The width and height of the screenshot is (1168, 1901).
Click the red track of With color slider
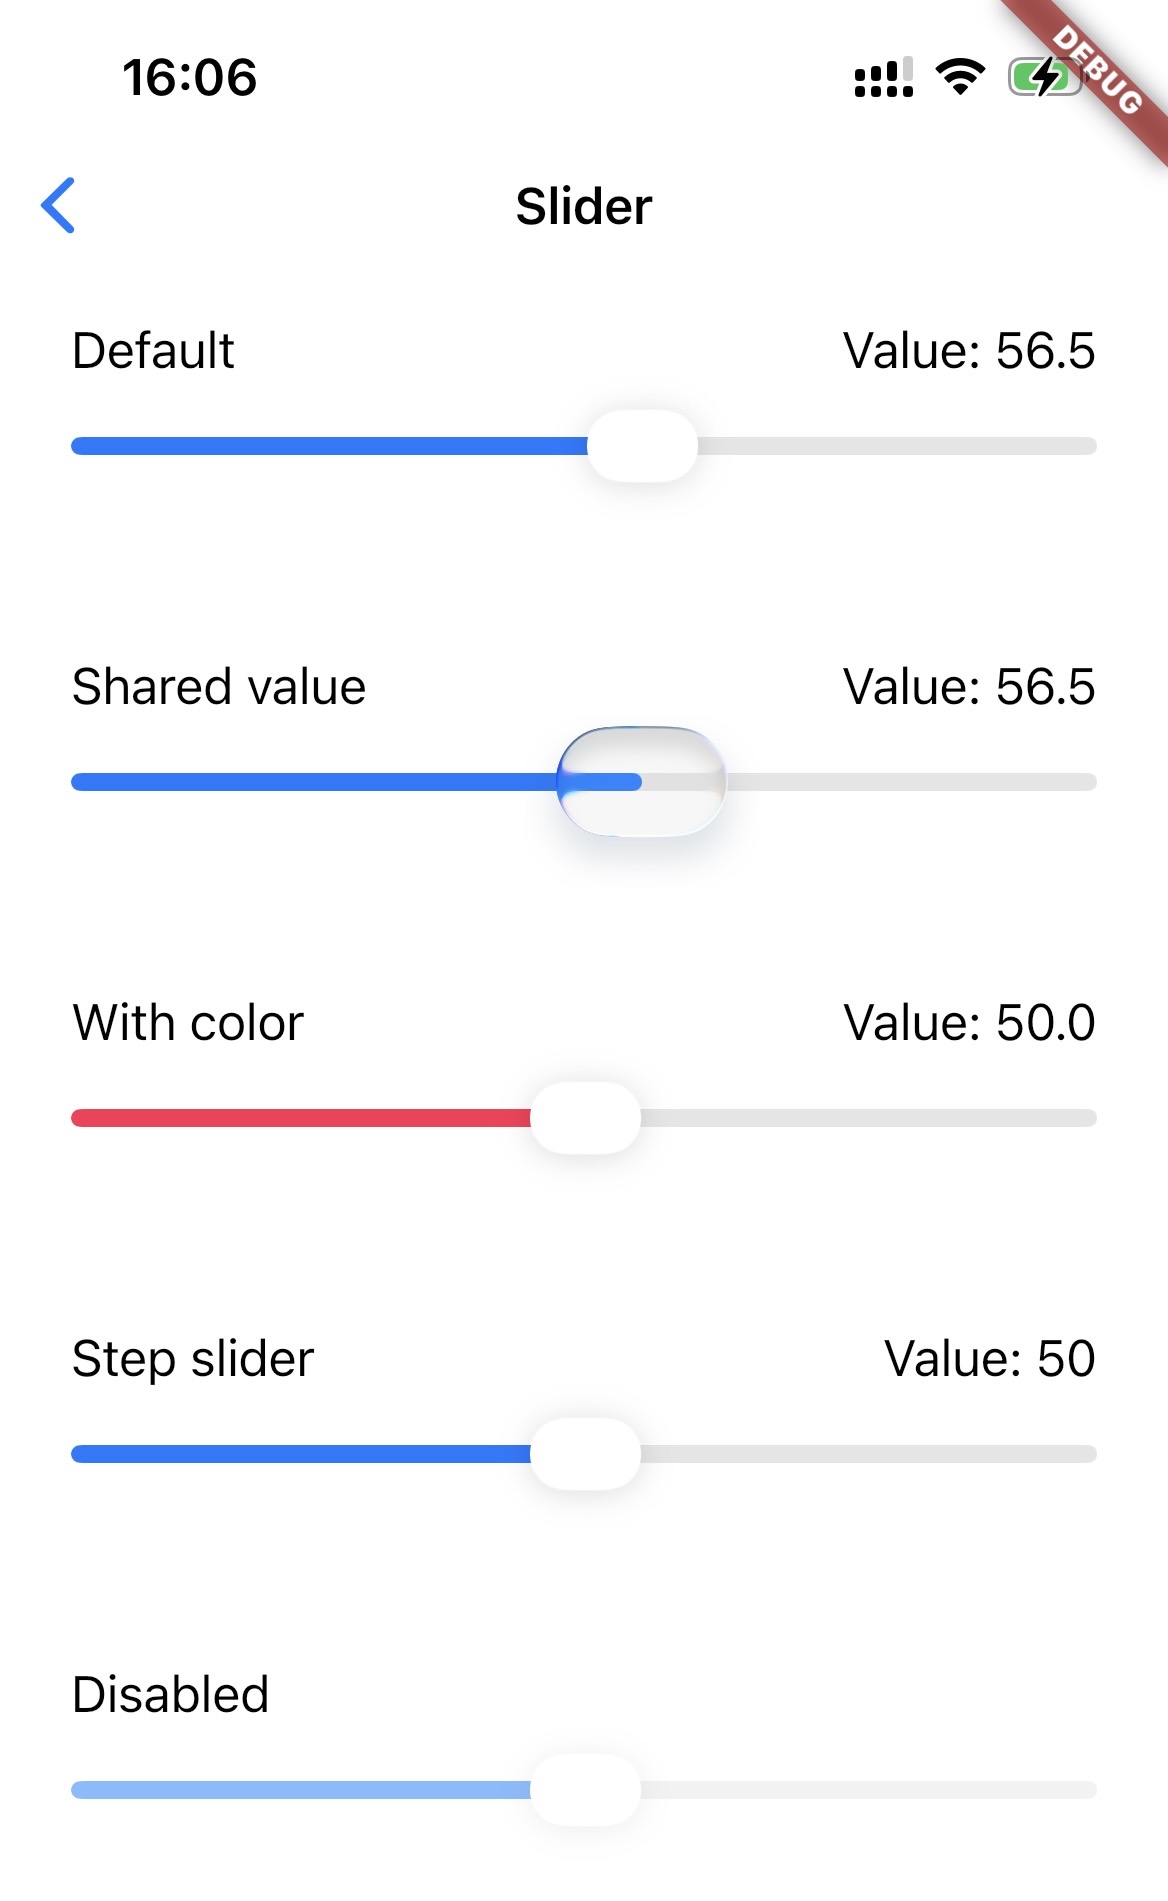[300, 1119]
